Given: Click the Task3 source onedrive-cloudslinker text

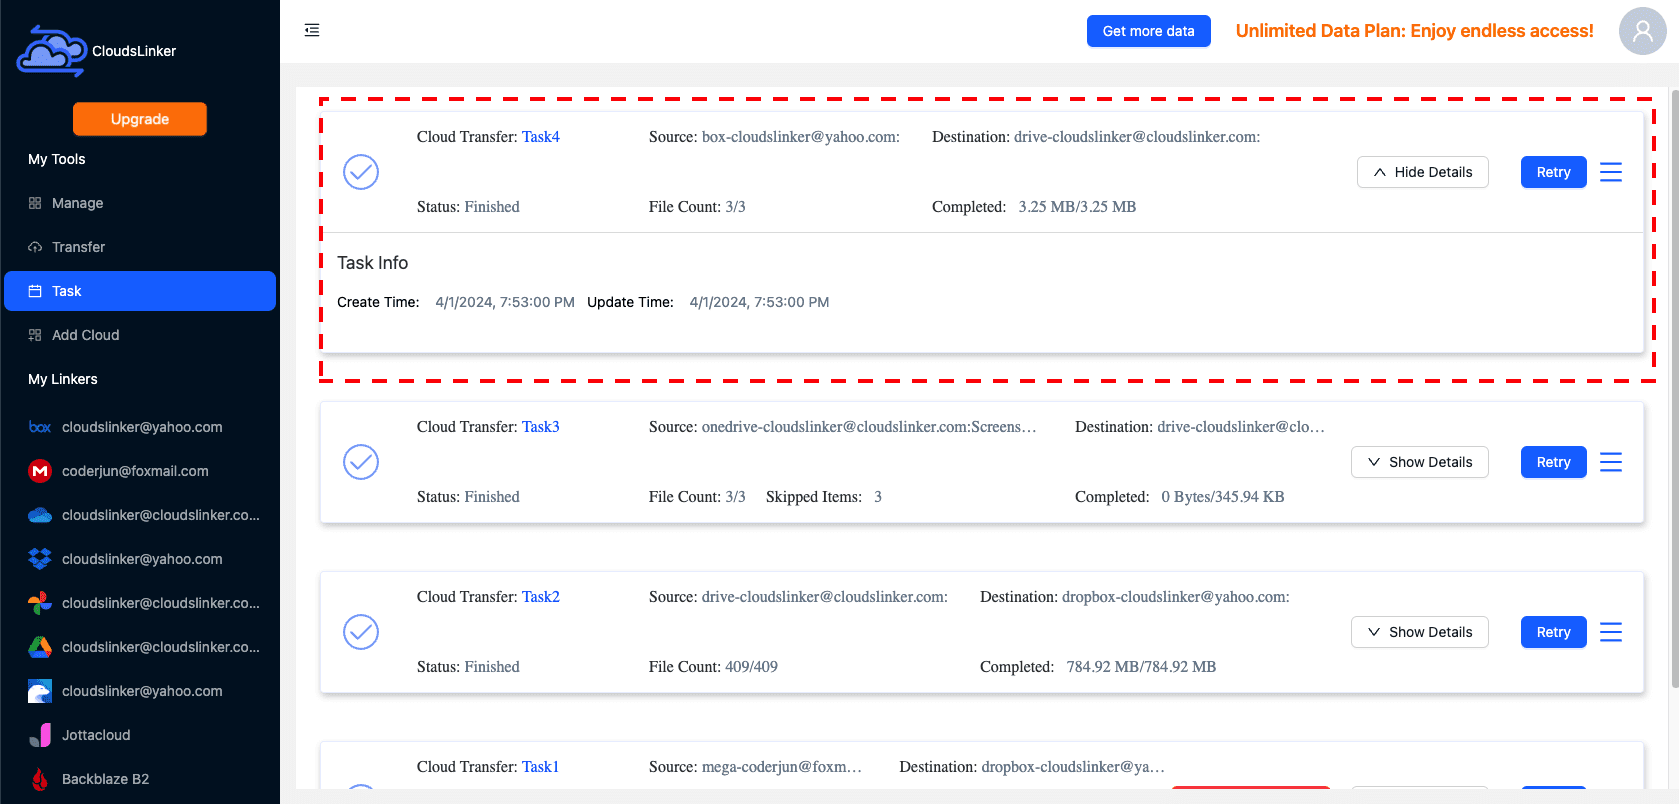Looking at the screenshot, I should tap(869, 427).
